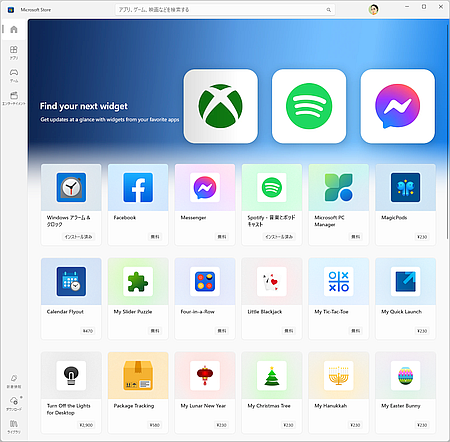Image resolution: width=450 pixels, height=442 pixels.
Task: Click the ¥230 price on My Quick Launch
Action: pyautogui.click(x=422, y=331)
